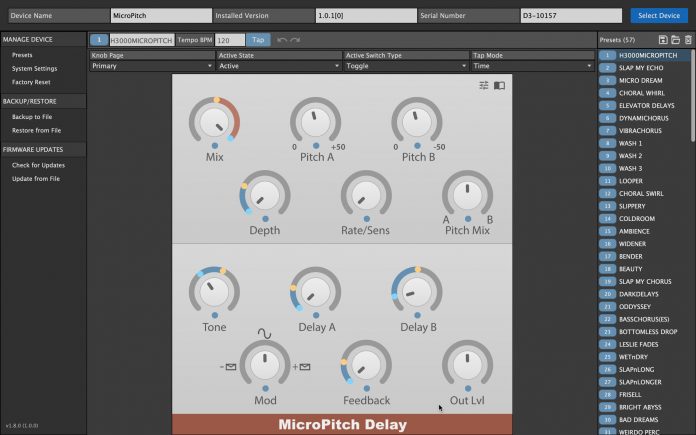
Task: Click the Select Device button
Action: pyautogui.click(x=659, y=15)
